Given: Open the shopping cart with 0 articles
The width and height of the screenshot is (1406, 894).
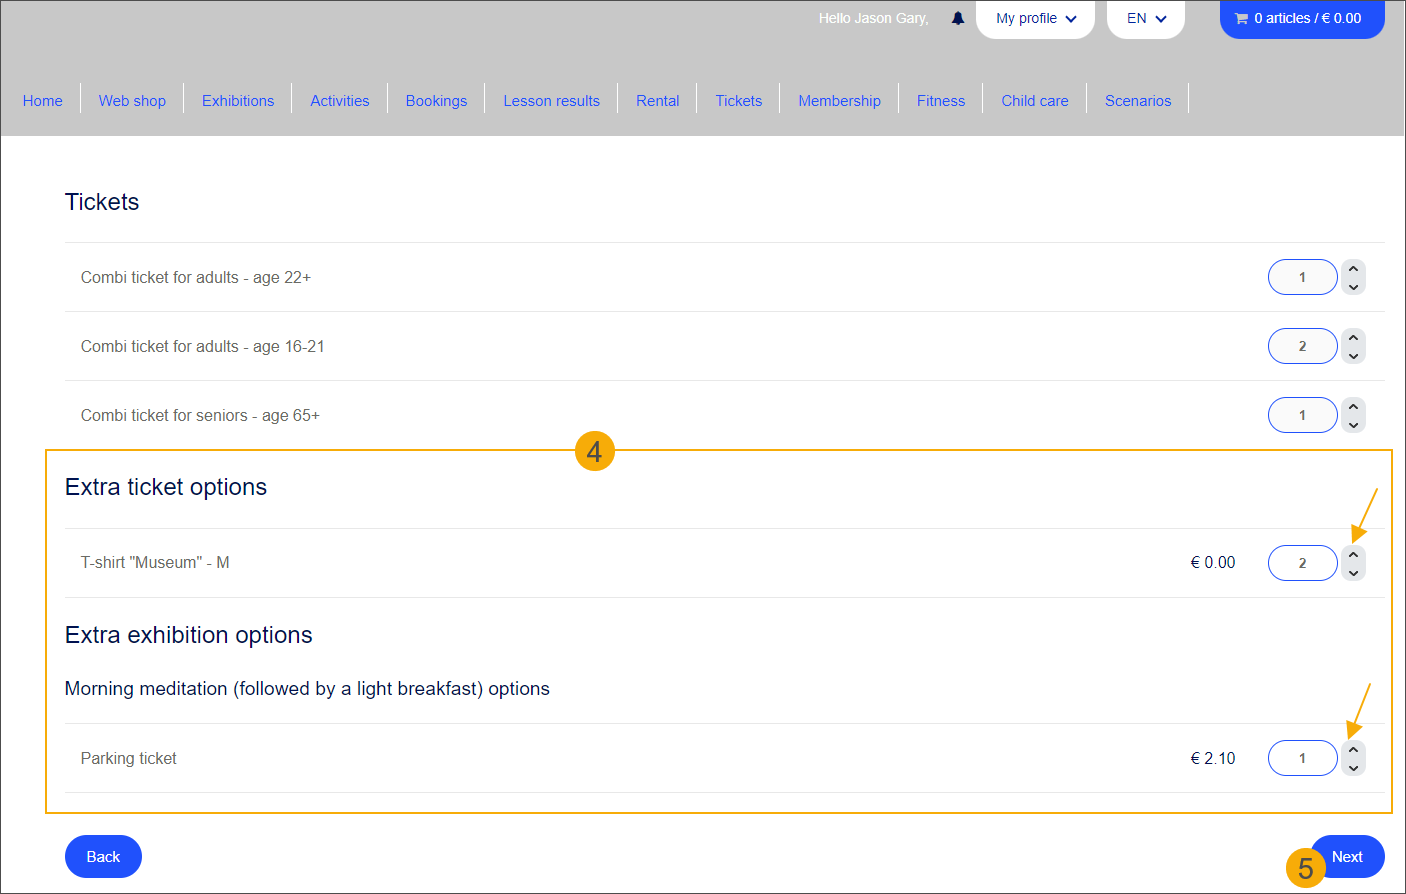Looking at the screenshot, I should tap(1301, 18).
